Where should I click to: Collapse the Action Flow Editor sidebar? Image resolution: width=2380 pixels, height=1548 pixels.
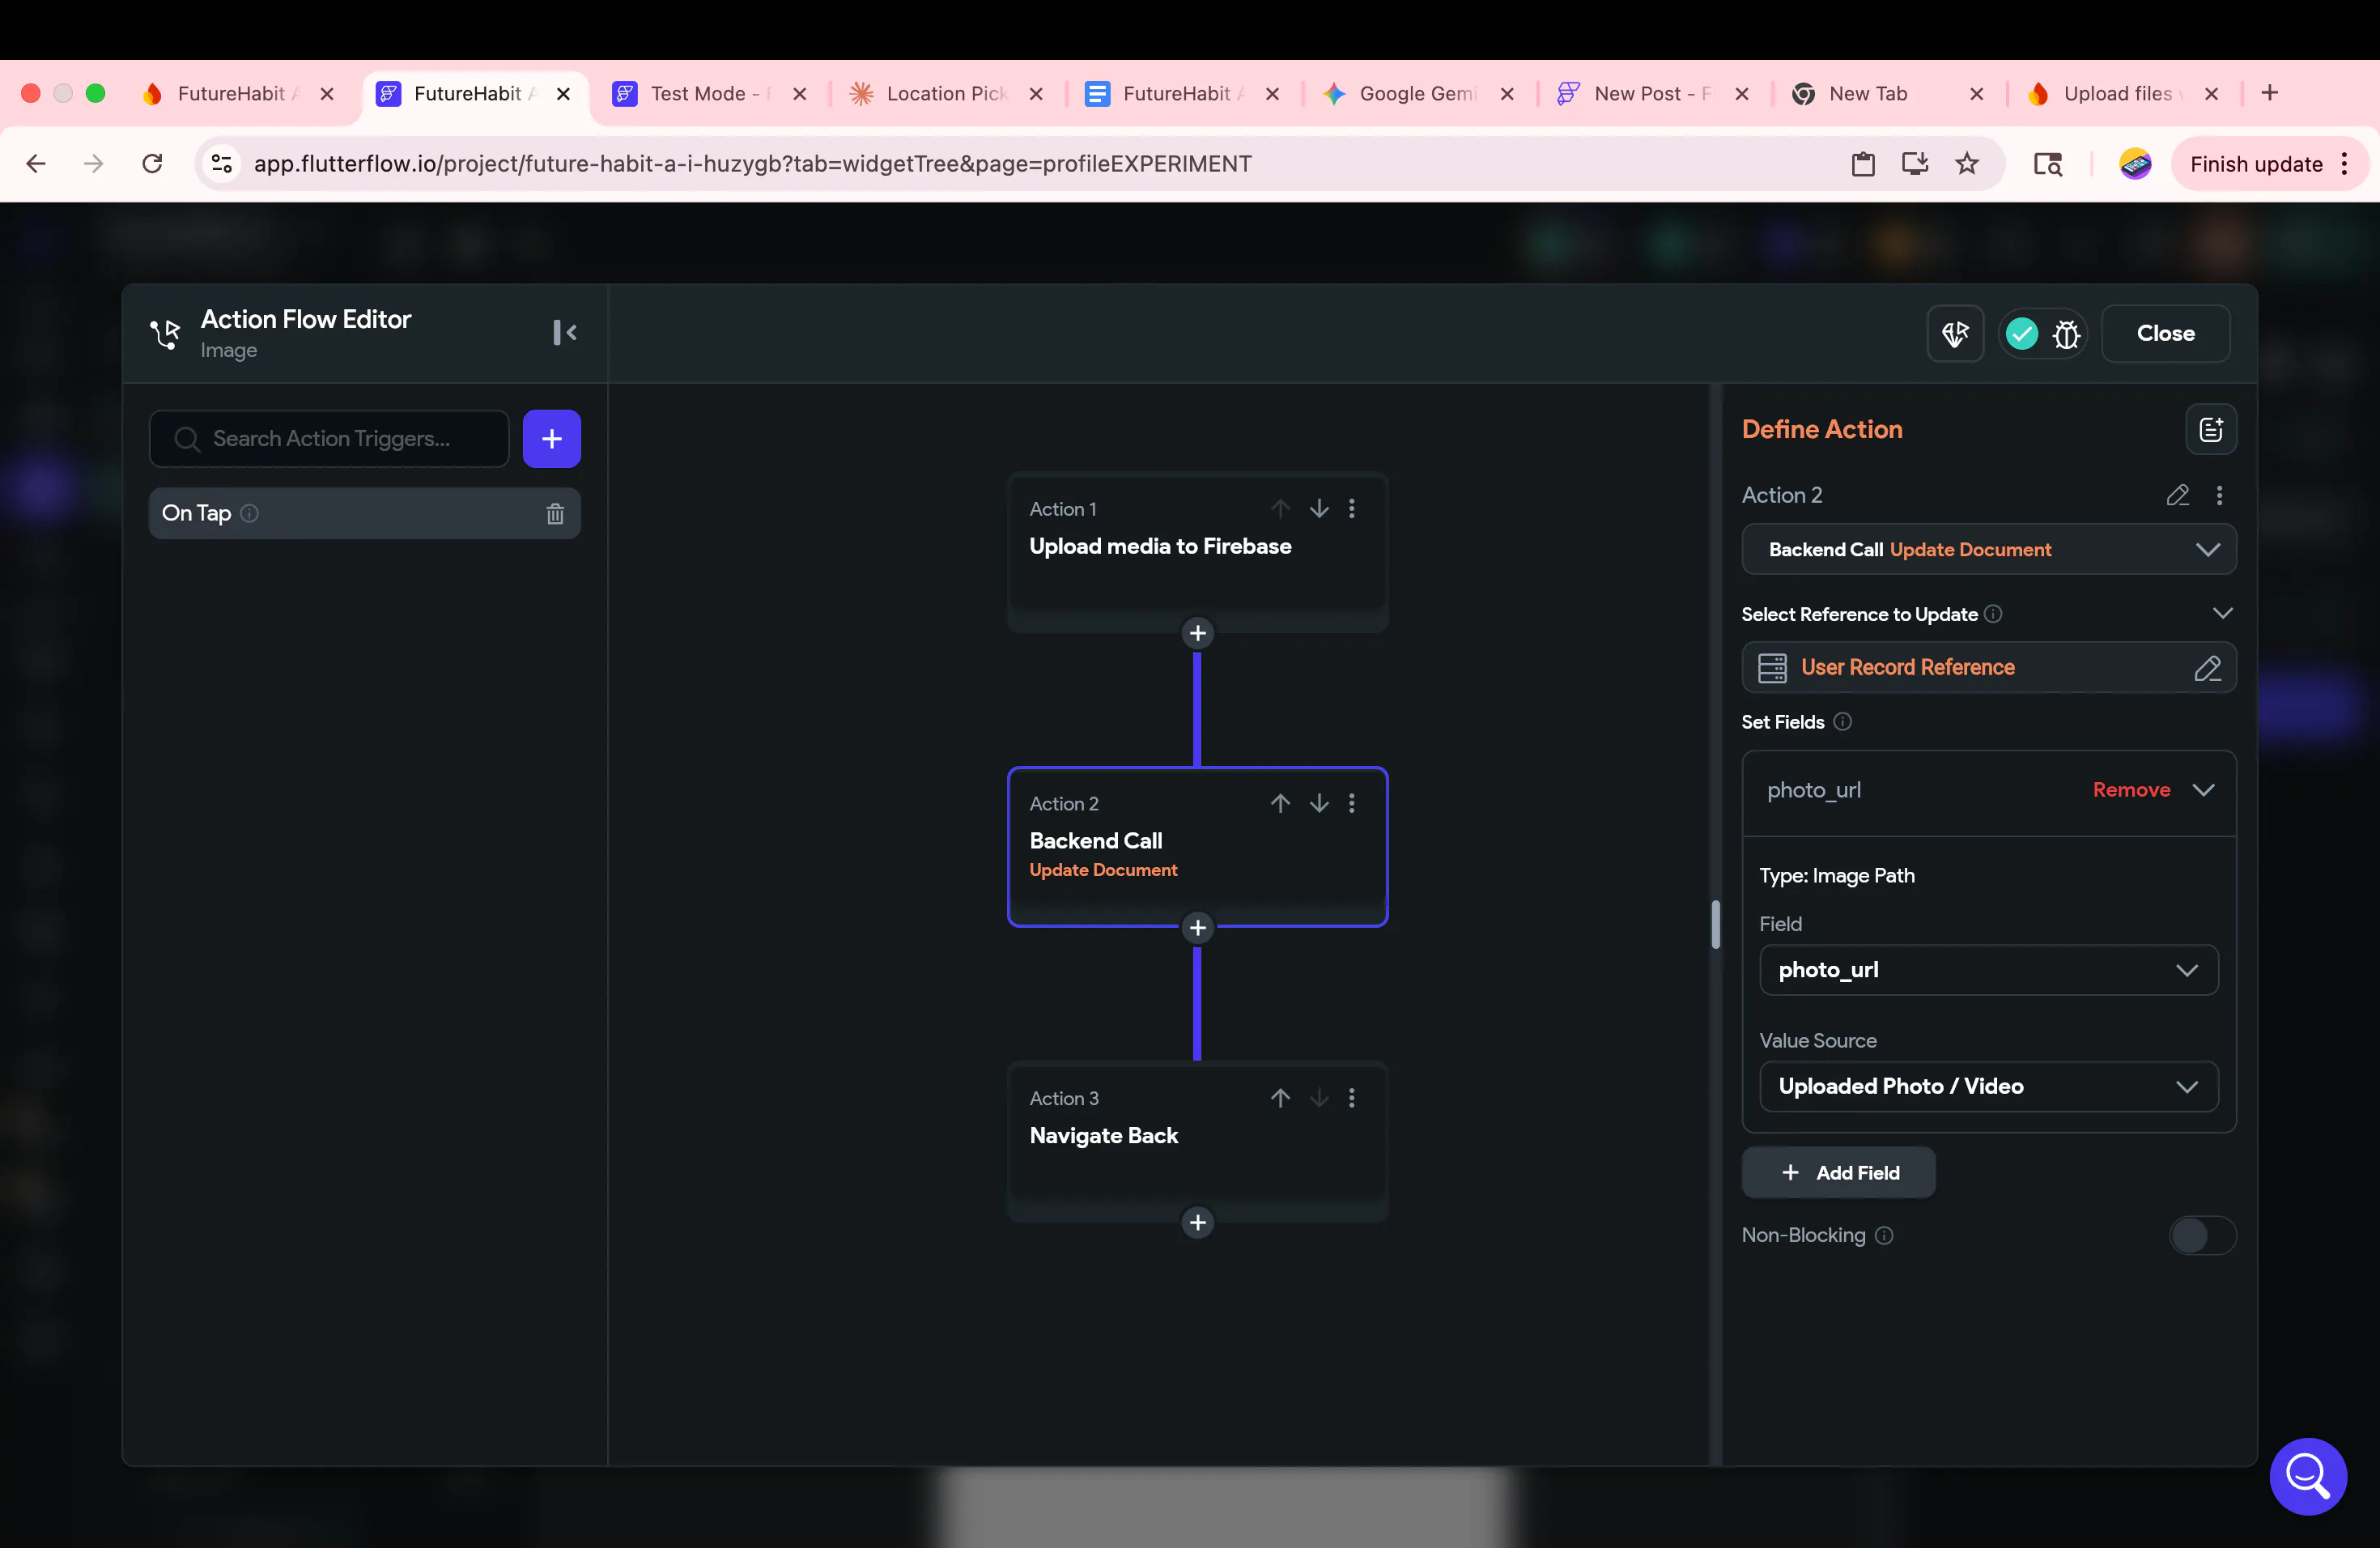(565, 332)
